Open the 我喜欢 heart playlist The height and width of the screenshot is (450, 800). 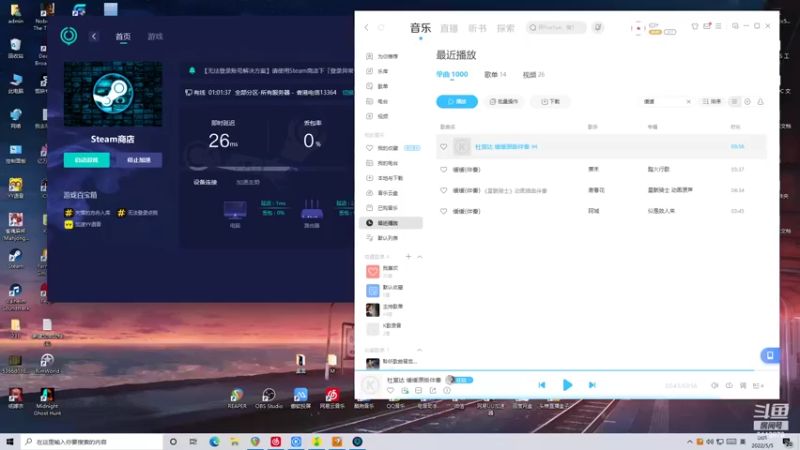(x=391, y=271)
